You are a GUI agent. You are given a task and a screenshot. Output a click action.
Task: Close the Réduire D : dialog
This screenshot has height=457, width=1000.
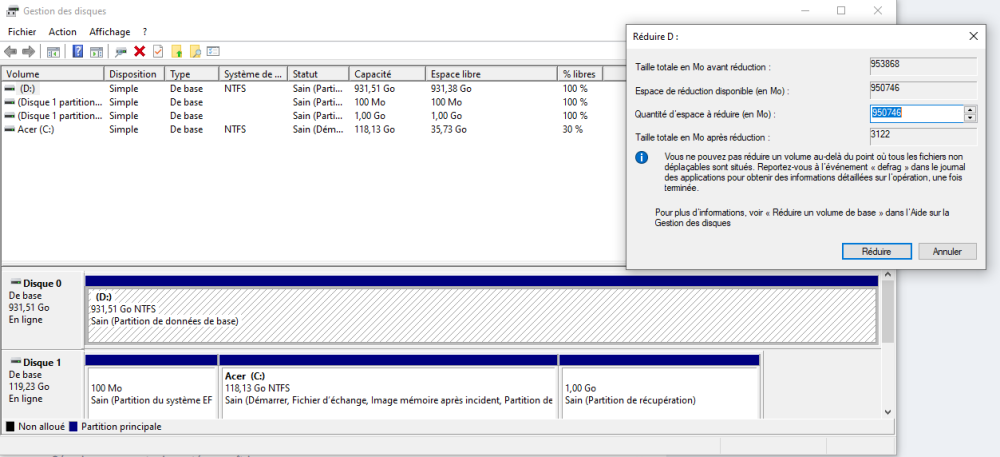pyautogui.click(x=973, y=36)
